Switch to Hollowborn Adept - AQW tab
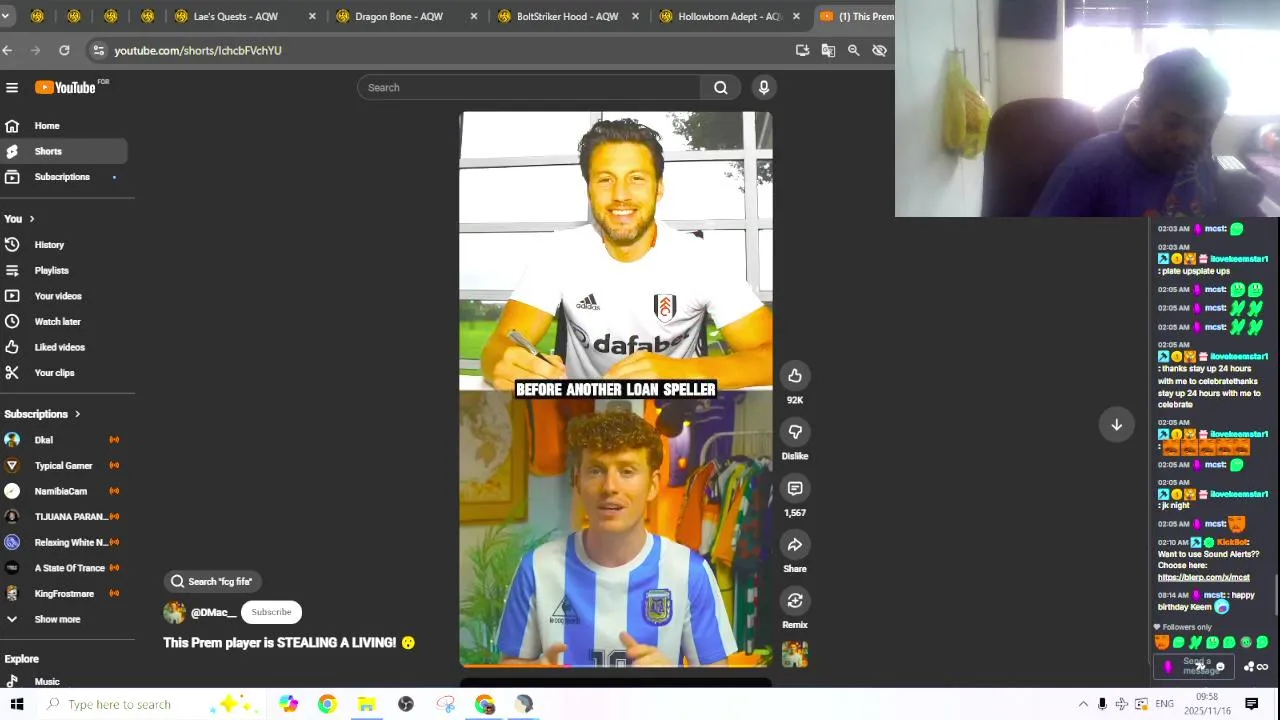Image resolution: width=1280 pixels, height=720 pixels. click(730, 16)
